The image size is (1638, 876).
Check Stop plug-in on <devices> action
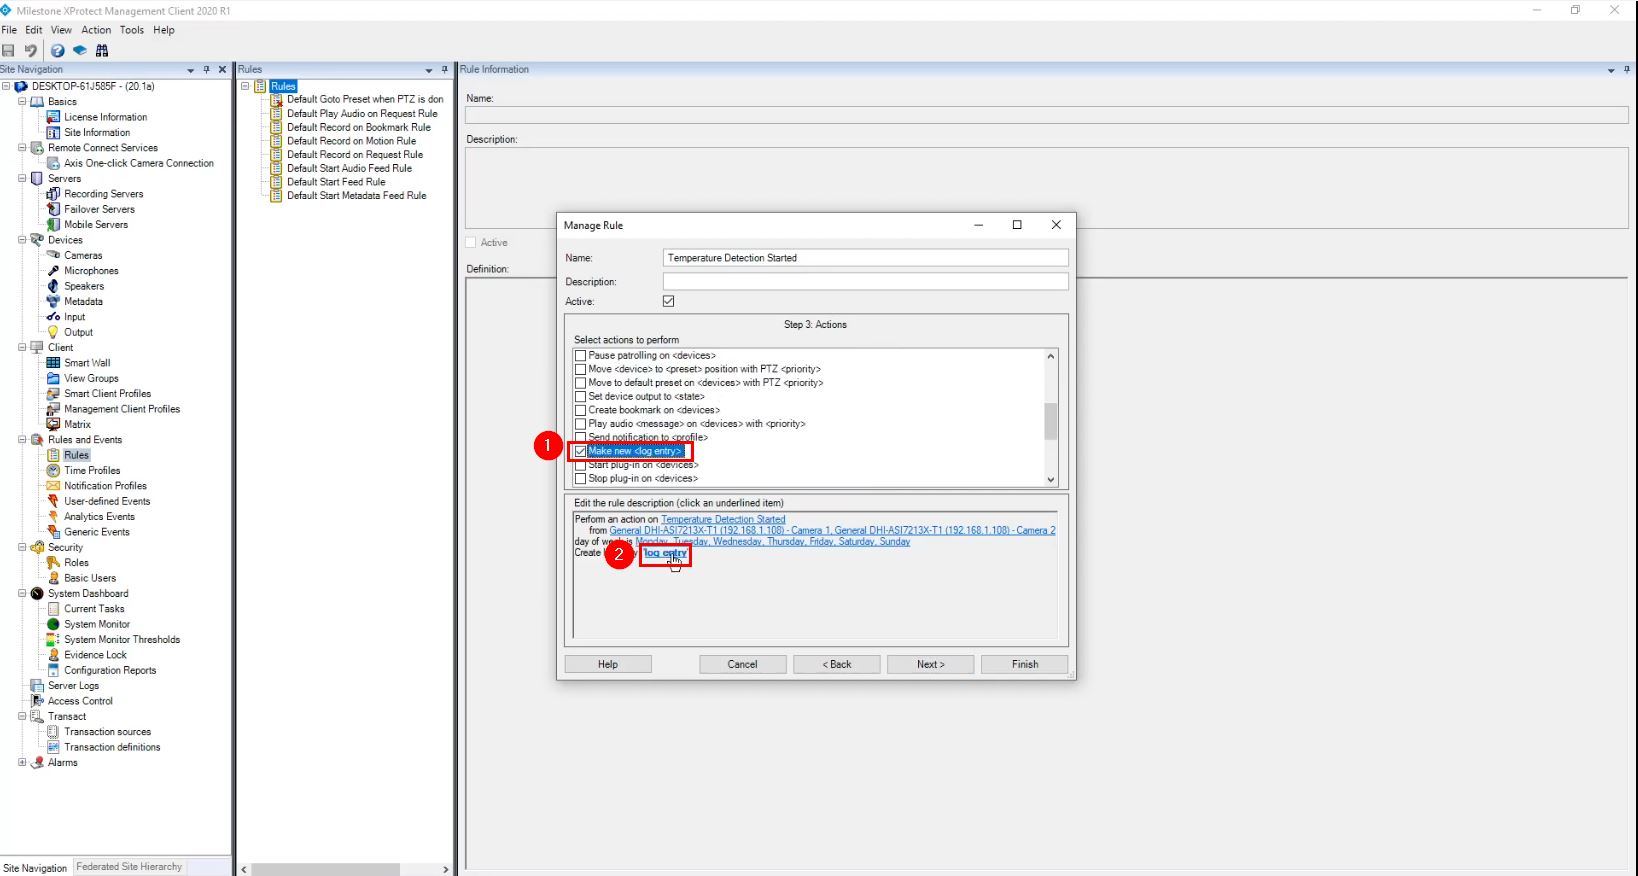click(580, 479)
